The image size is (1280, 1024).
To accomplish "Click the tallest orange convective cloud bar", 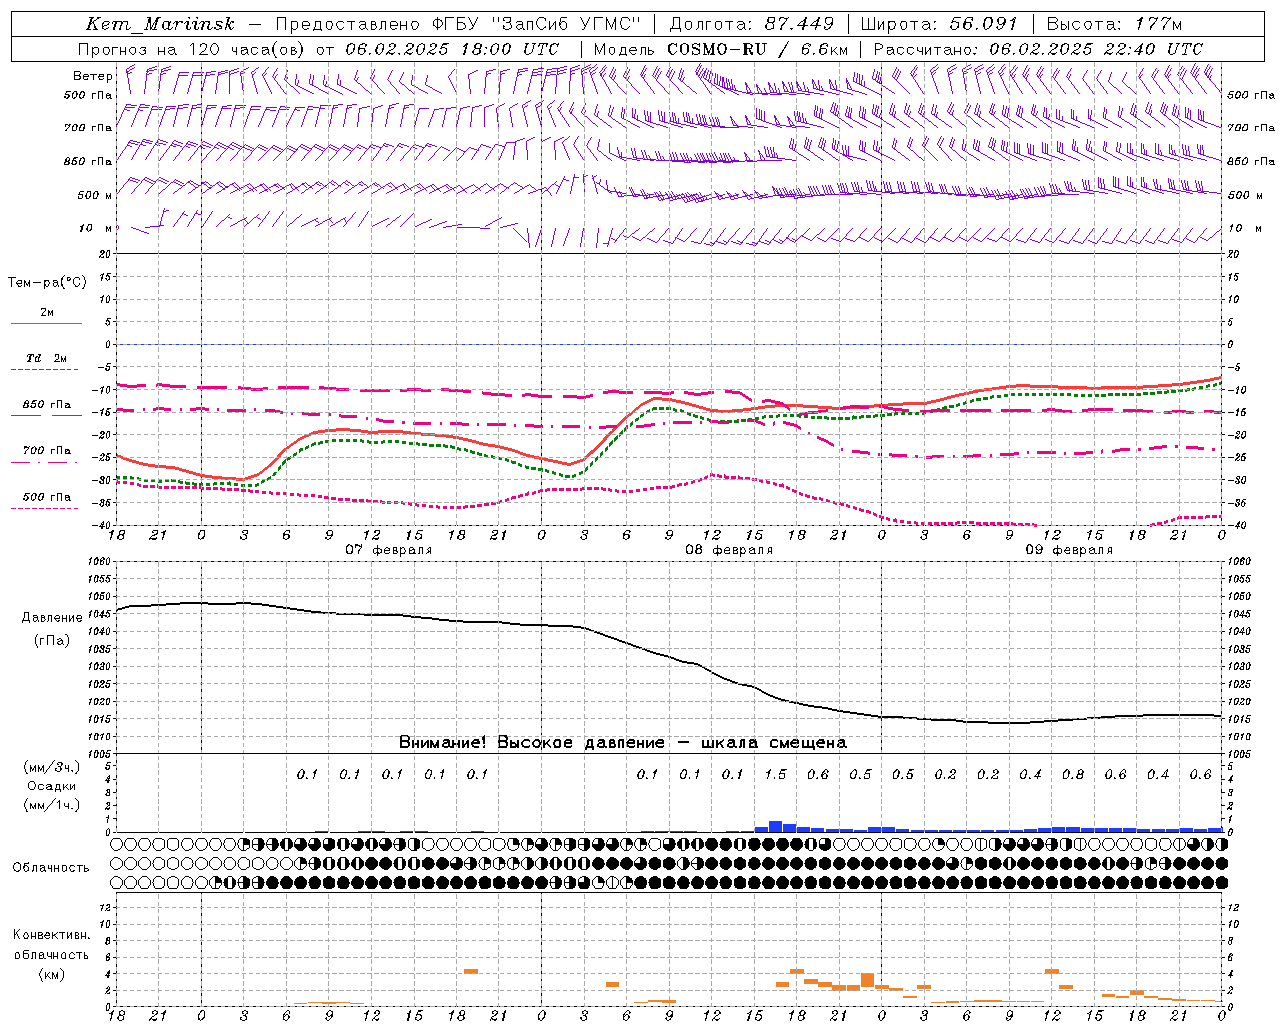I will pyautogui.click(x=867, y=981).
